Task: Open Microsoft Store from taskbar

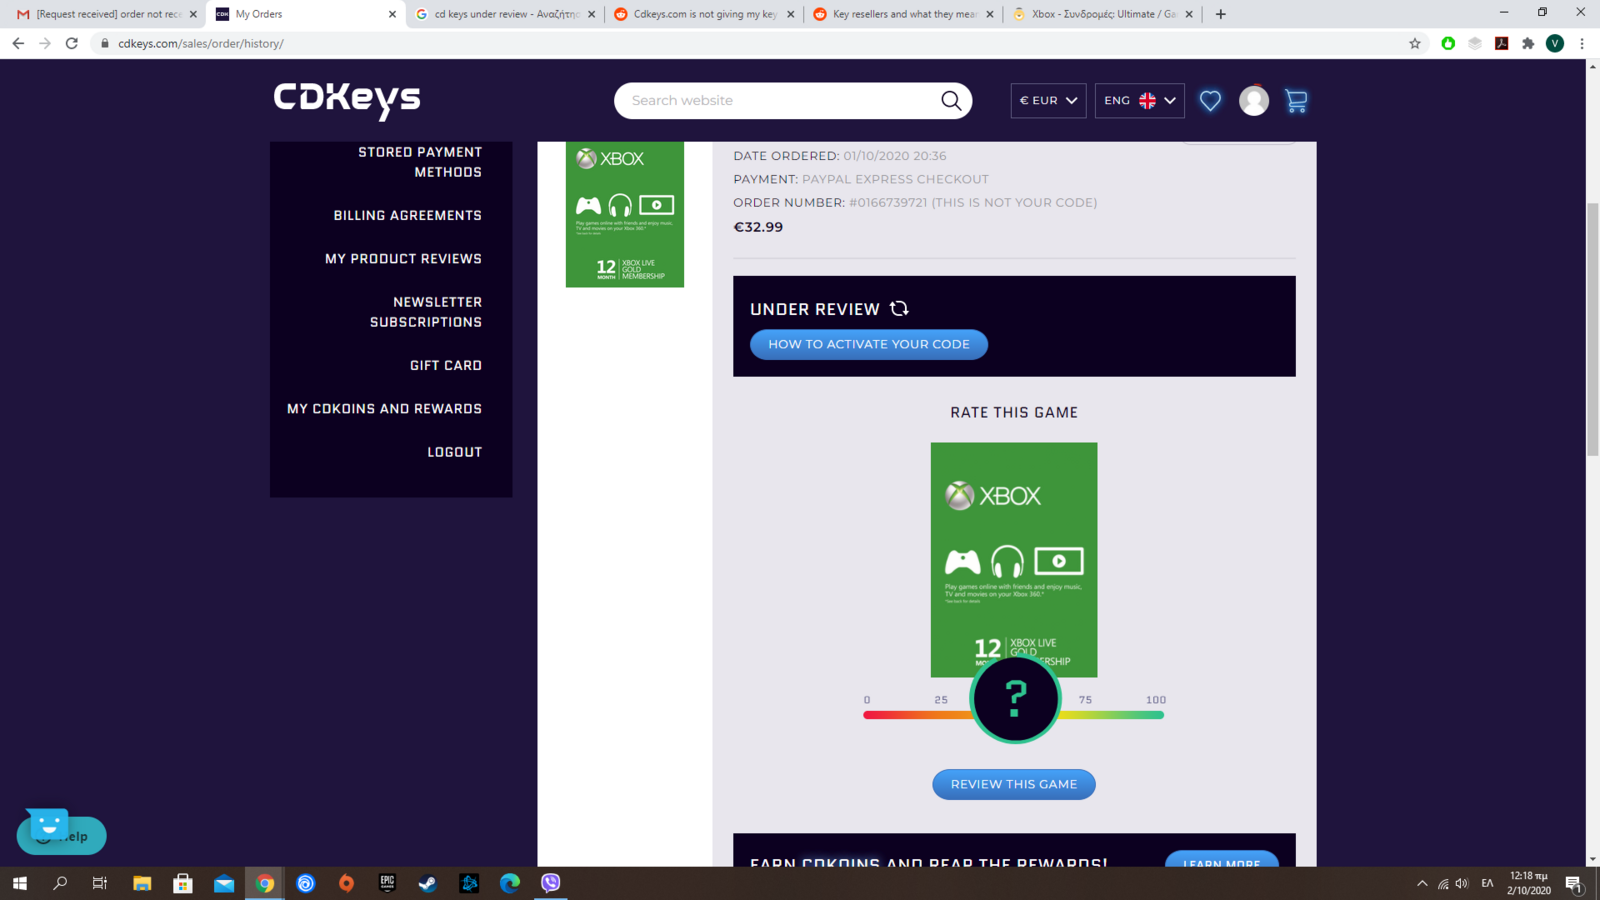Action: pyautogui.click(x=183, y=883)
